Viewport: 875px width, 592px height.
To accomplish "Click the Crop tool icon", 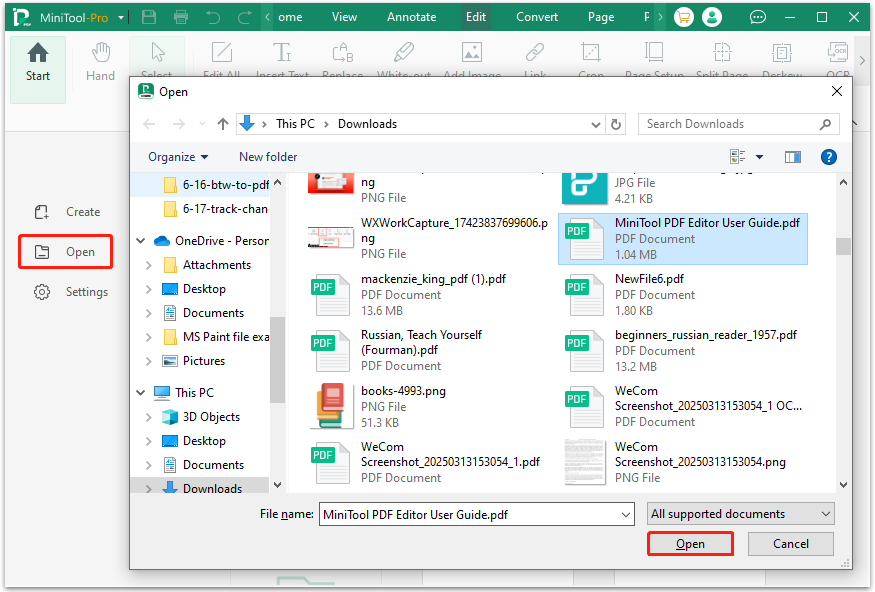I will 591,52.
